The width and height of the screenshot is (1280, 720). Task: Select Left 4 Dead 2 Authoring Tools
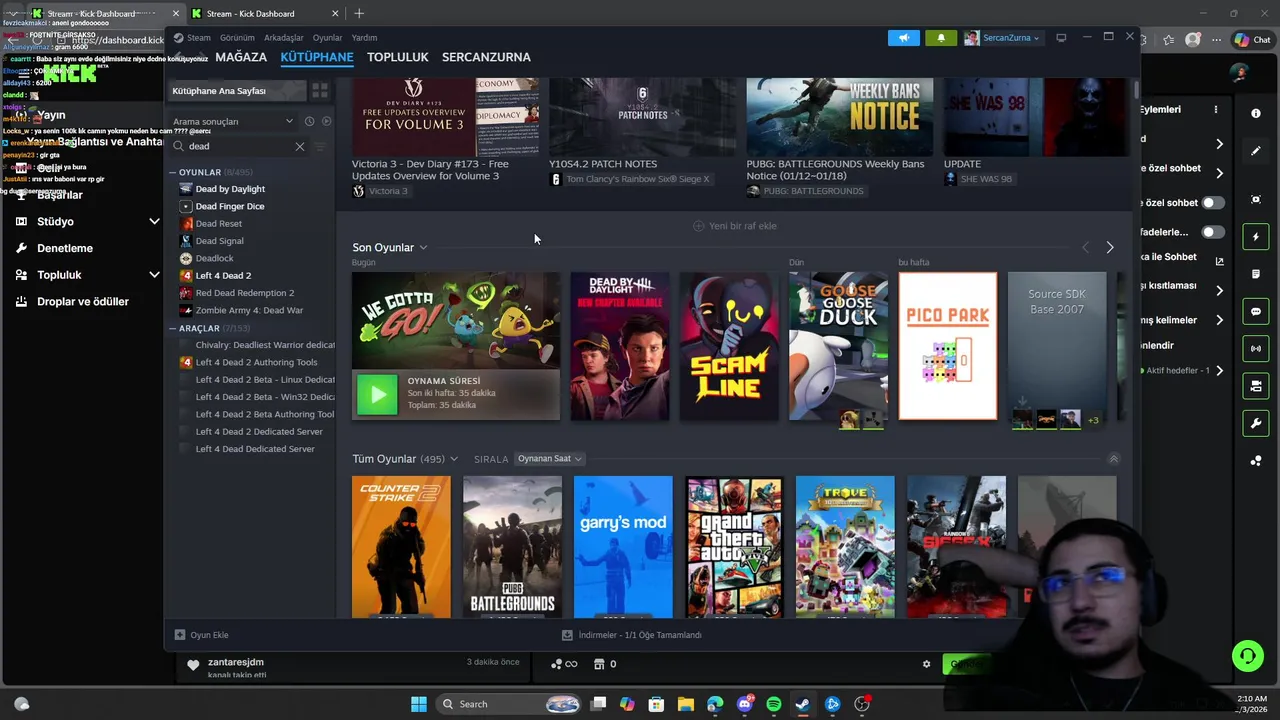pyautogui.click(x=256, y=362)
